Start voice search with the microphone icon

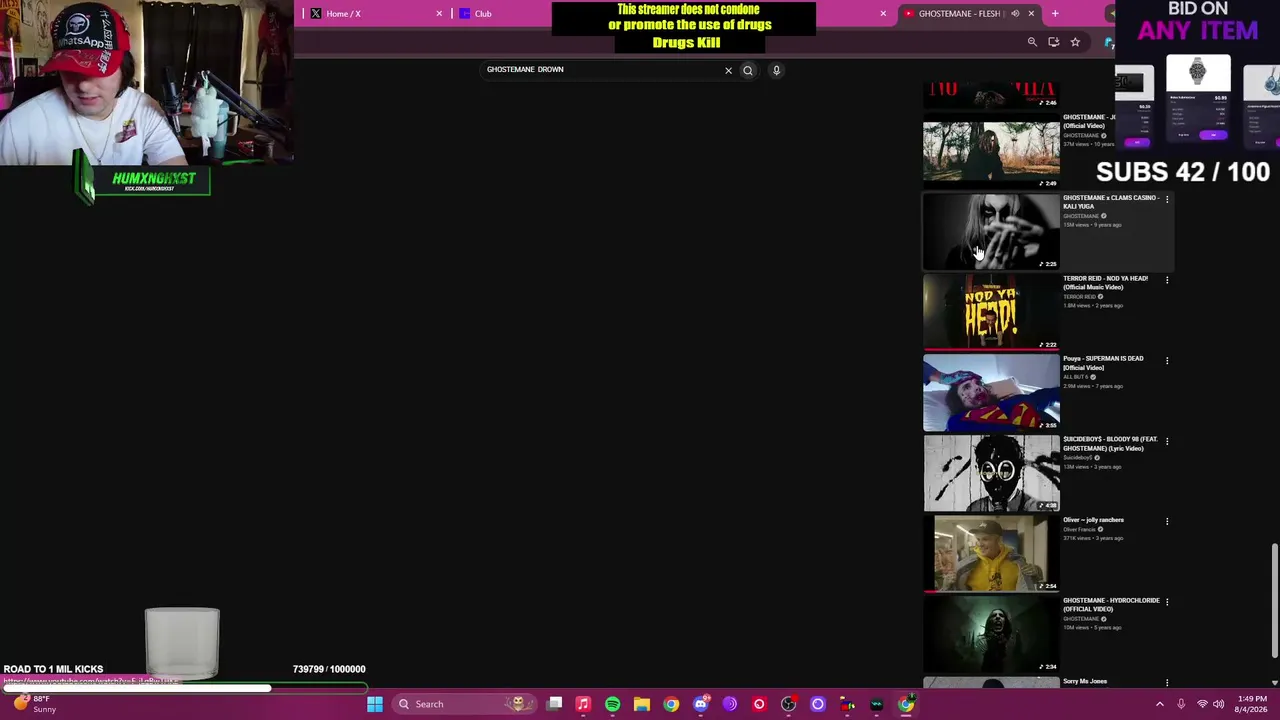point(776,70)
